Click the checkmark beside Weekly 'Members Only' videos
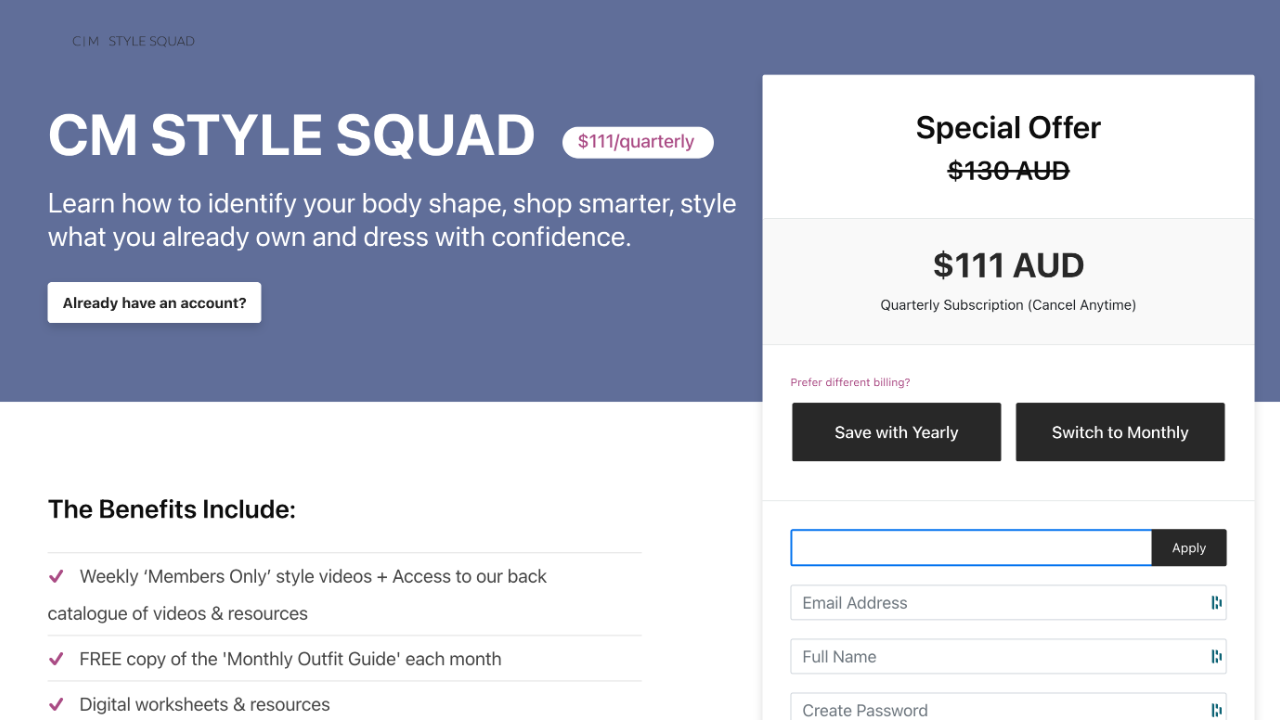Screen dimensions: 1280x720 (x=57, y=576)
